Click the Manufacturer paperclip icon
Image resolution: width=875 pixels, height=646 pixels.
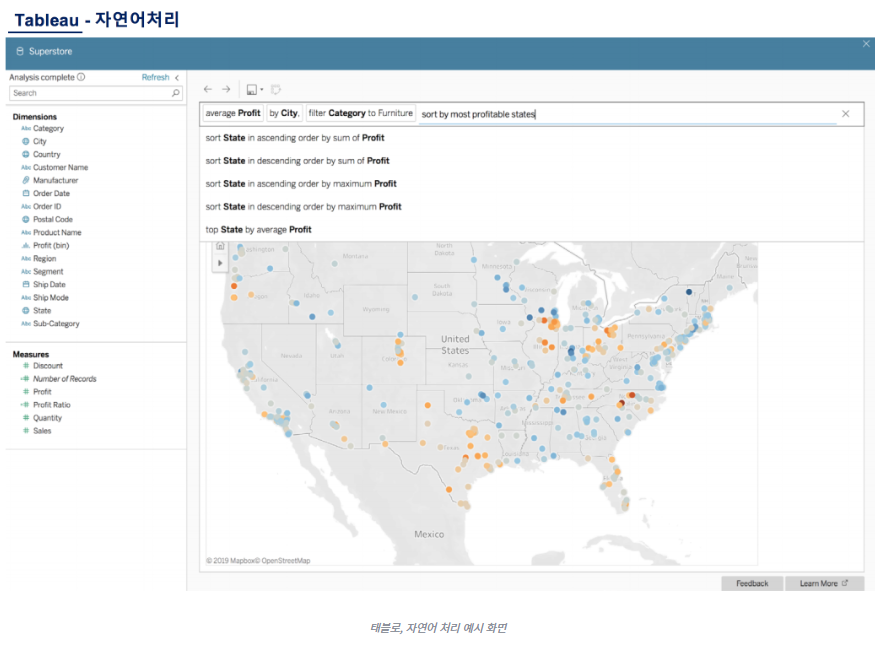click(x=26, y=180)
